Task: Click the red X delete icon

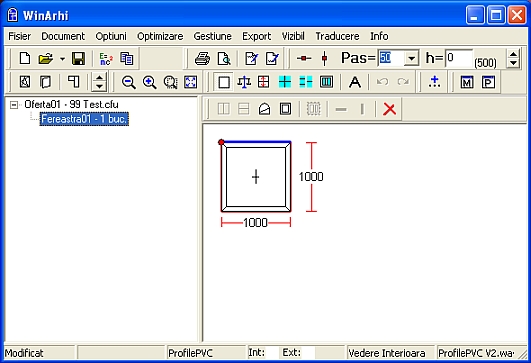Action: tap(389, 109)
